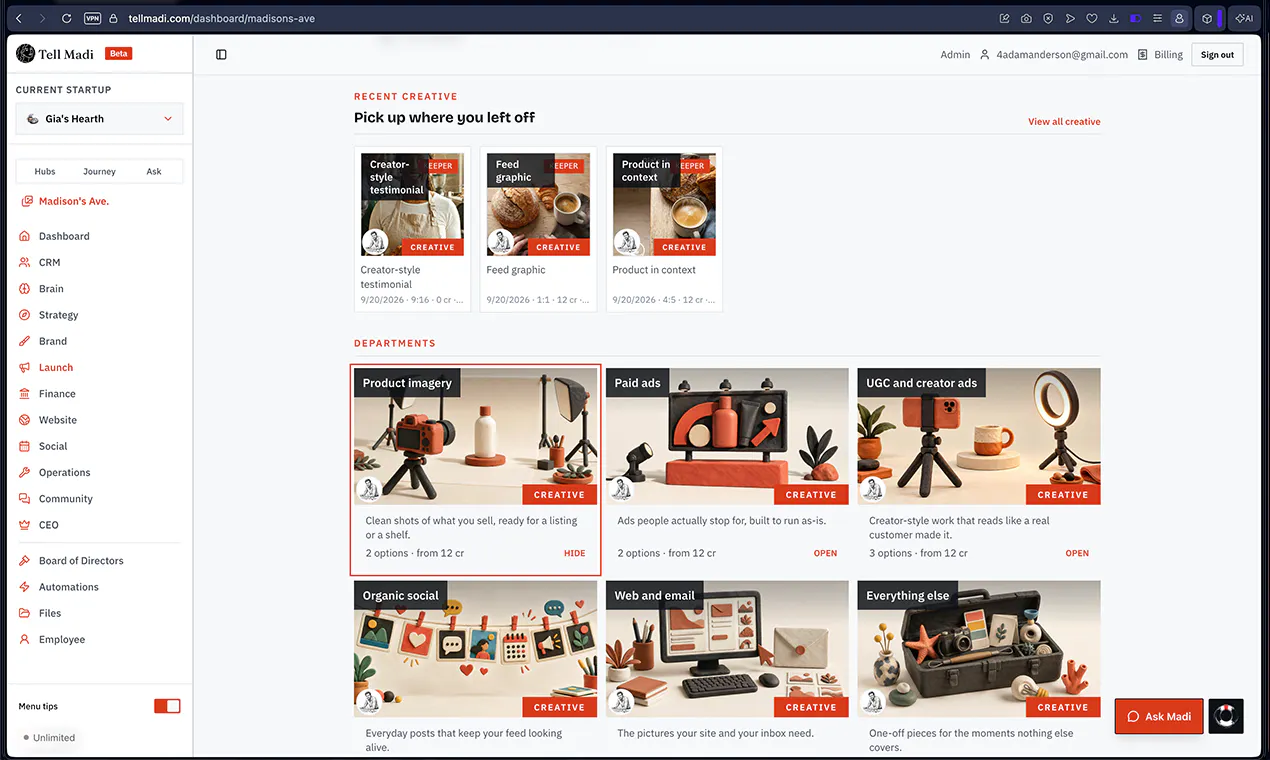
Task: Switch to the Ask tab
Action: point(154,172)
